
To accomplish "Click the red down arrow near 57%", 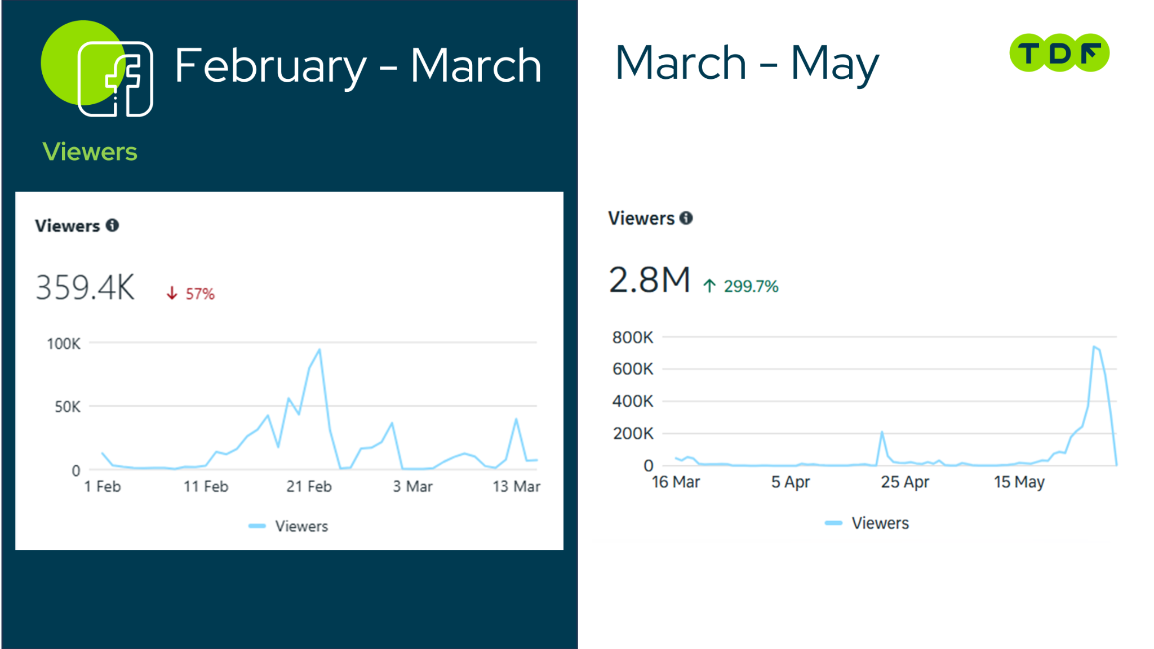I will 171,294.
